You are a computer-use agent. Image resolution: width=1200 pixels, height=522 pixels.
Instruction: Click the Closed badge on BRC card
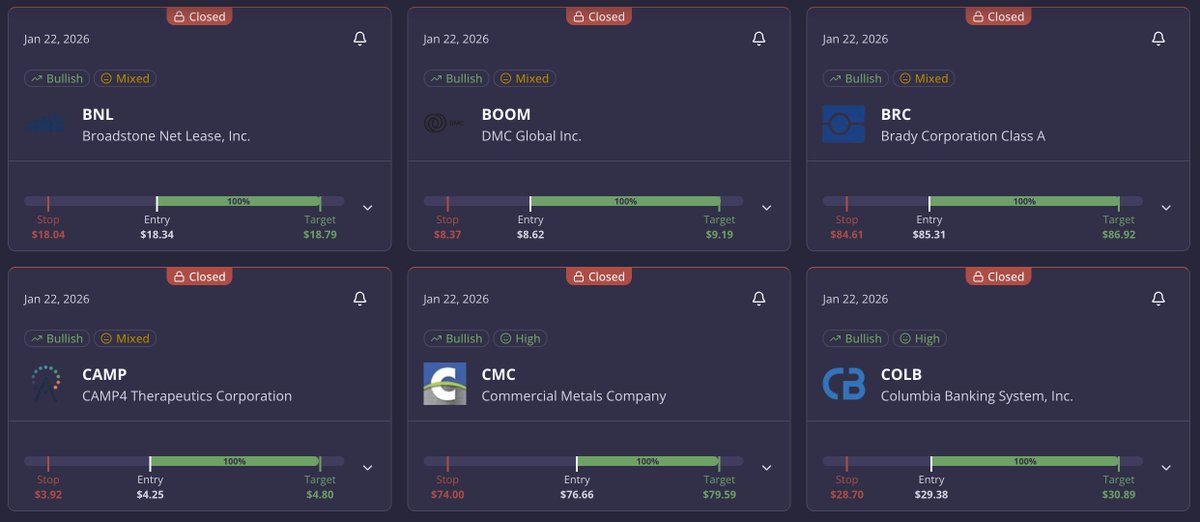(x=997, y=16)
